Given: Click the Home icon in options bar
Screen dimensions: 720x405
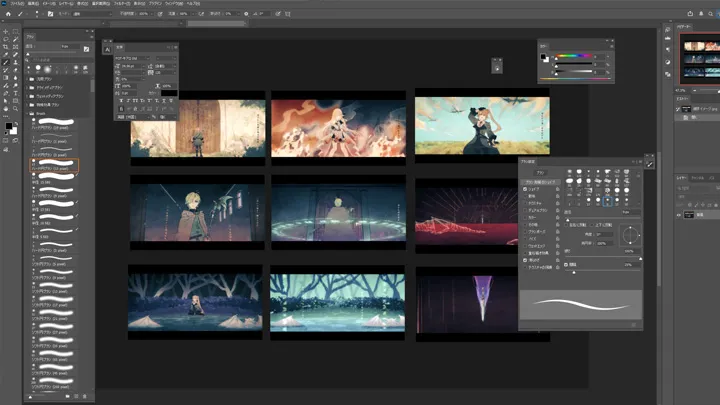Looking at the screenshot, I should [8, 14].
